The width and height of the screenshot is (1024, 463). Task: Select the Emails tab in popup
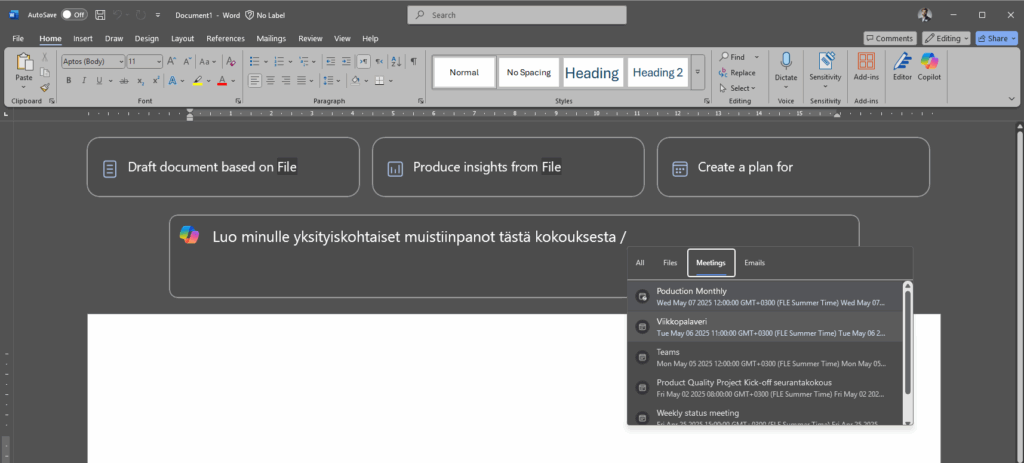tap(754, 263)
